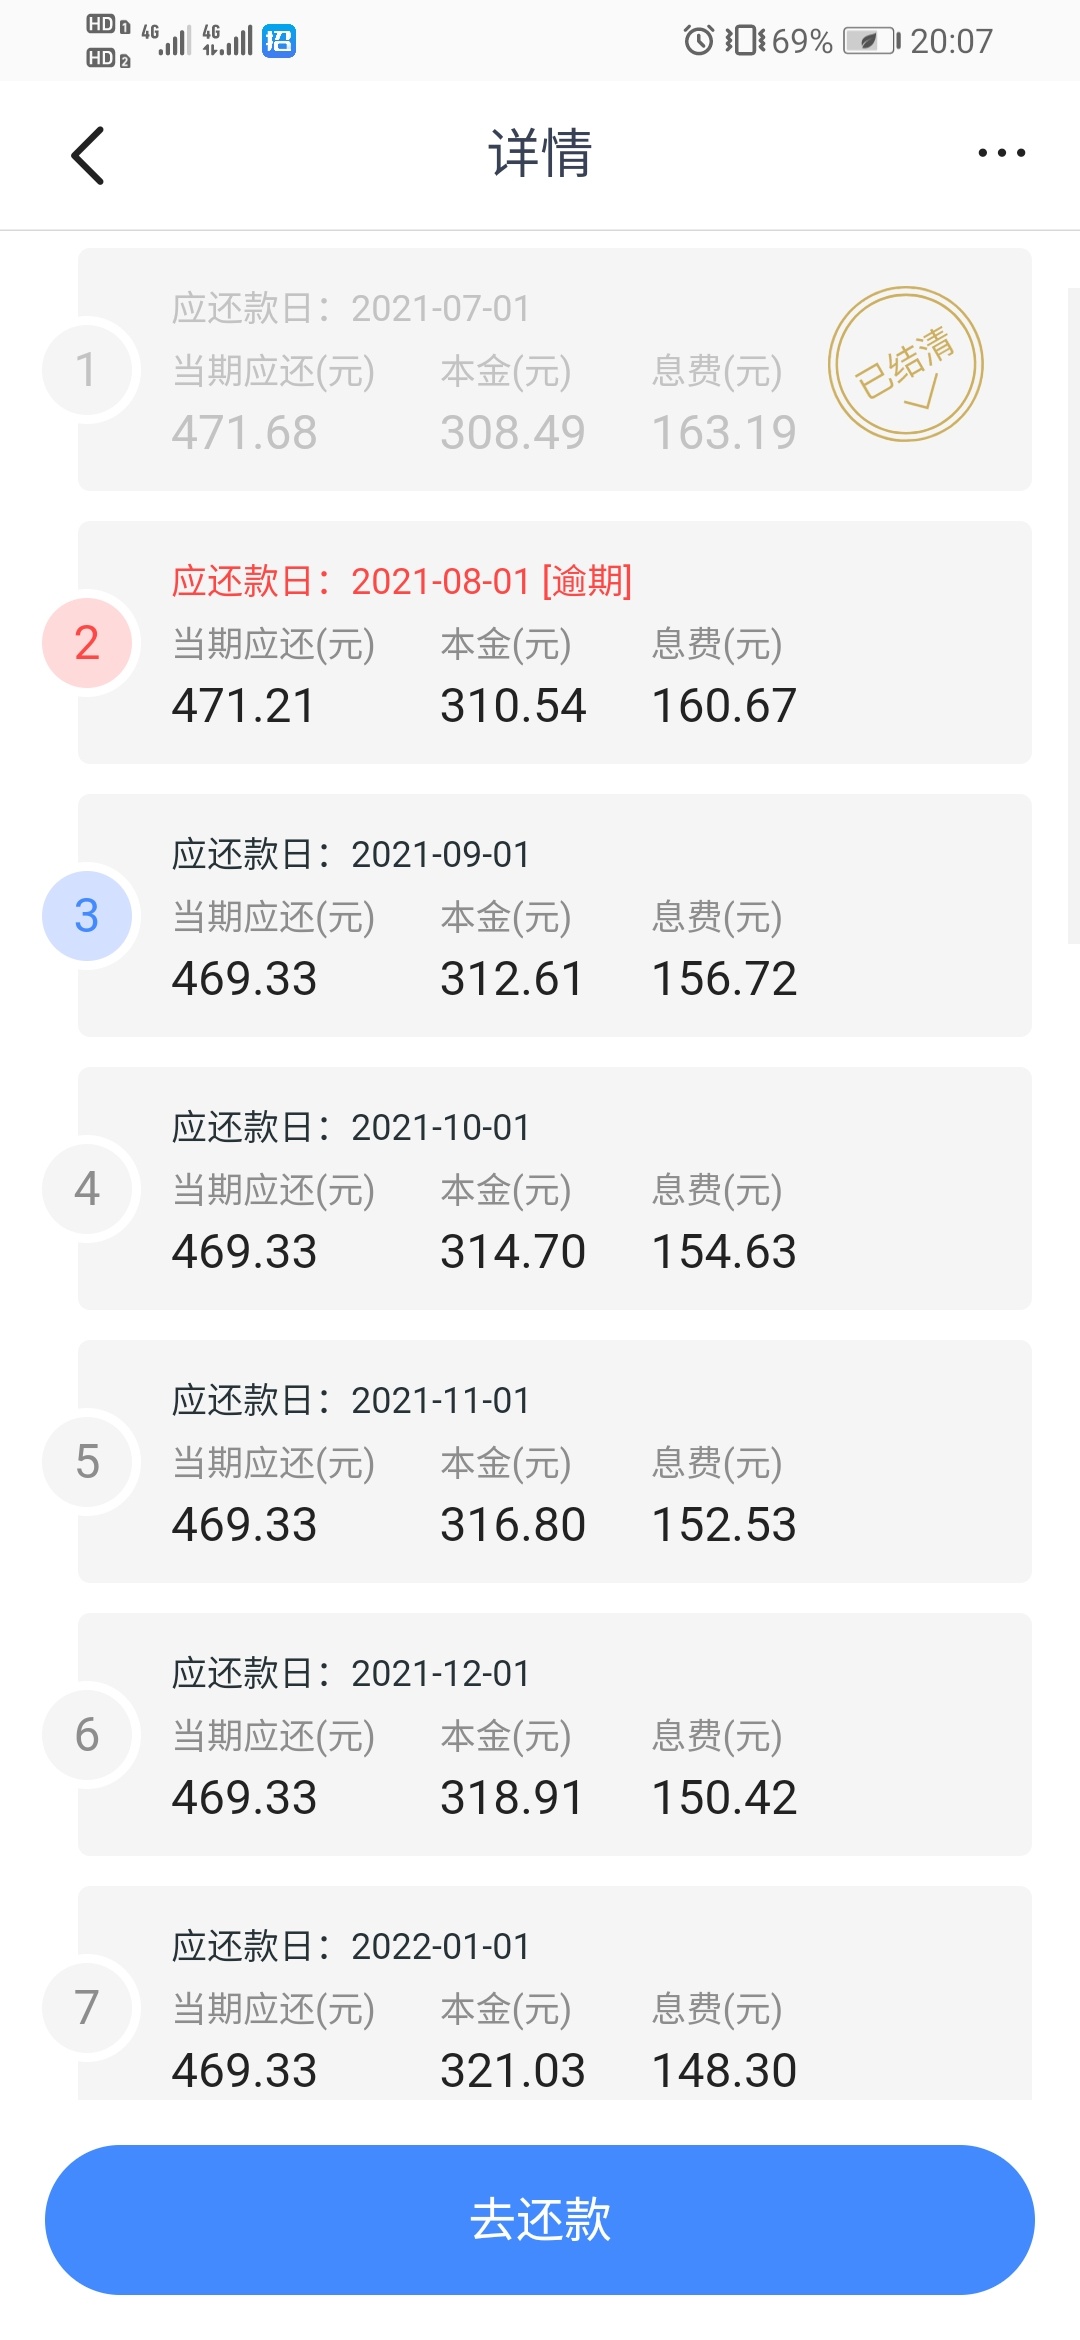Select the 2021-10-01 repayment entry

[555, 1188]
